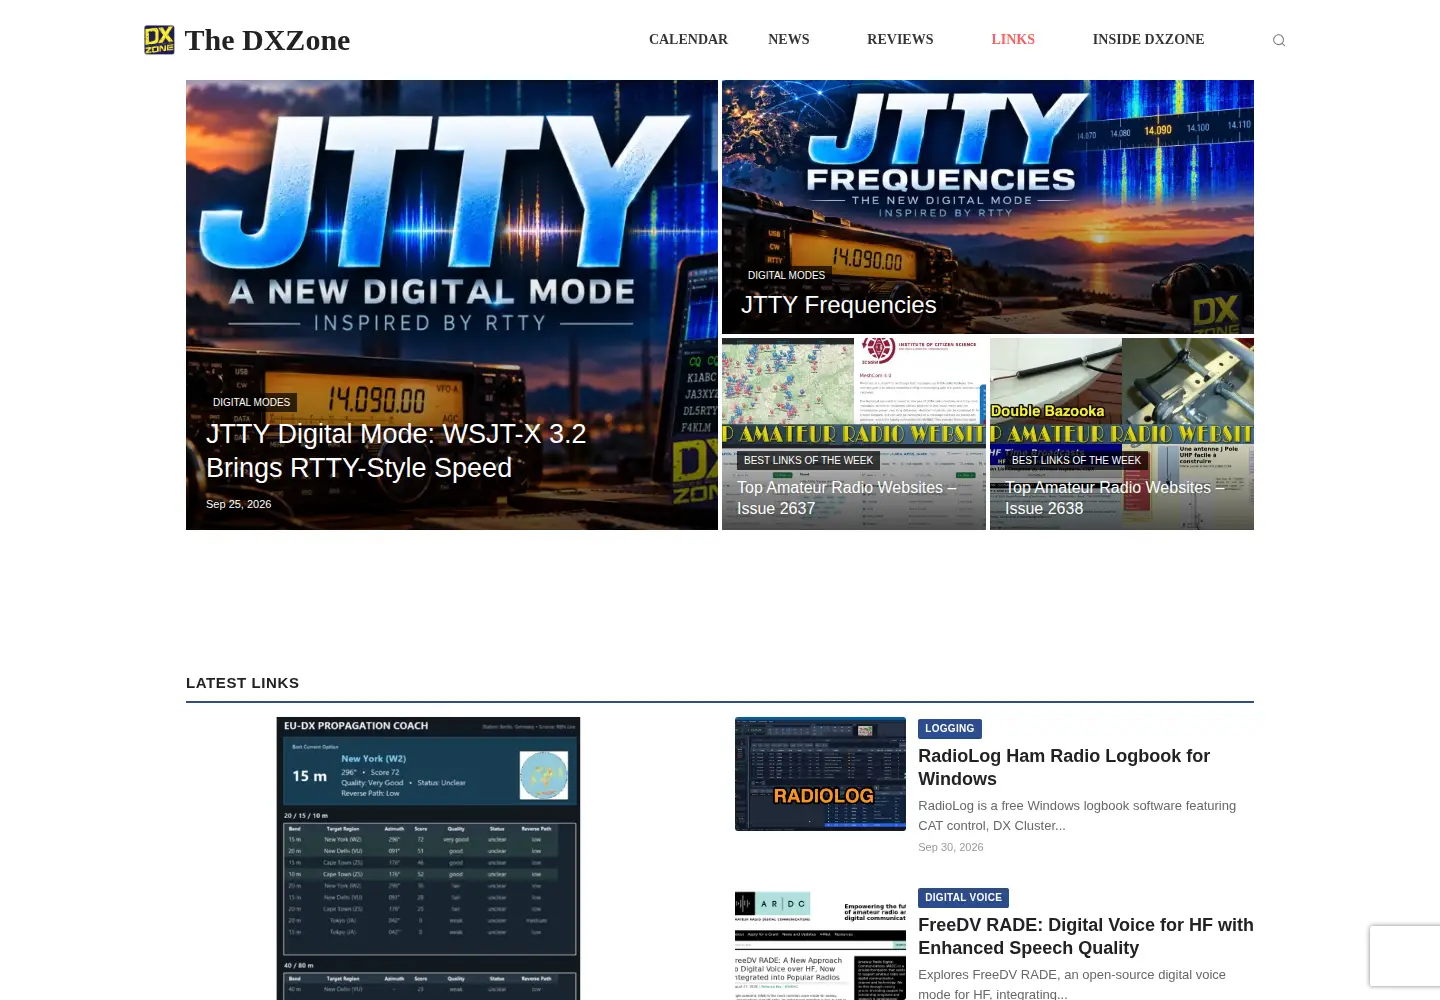Click the reCAPTCHA badge
This screenshot has width=1440, height=1000.
[1405, 956]
